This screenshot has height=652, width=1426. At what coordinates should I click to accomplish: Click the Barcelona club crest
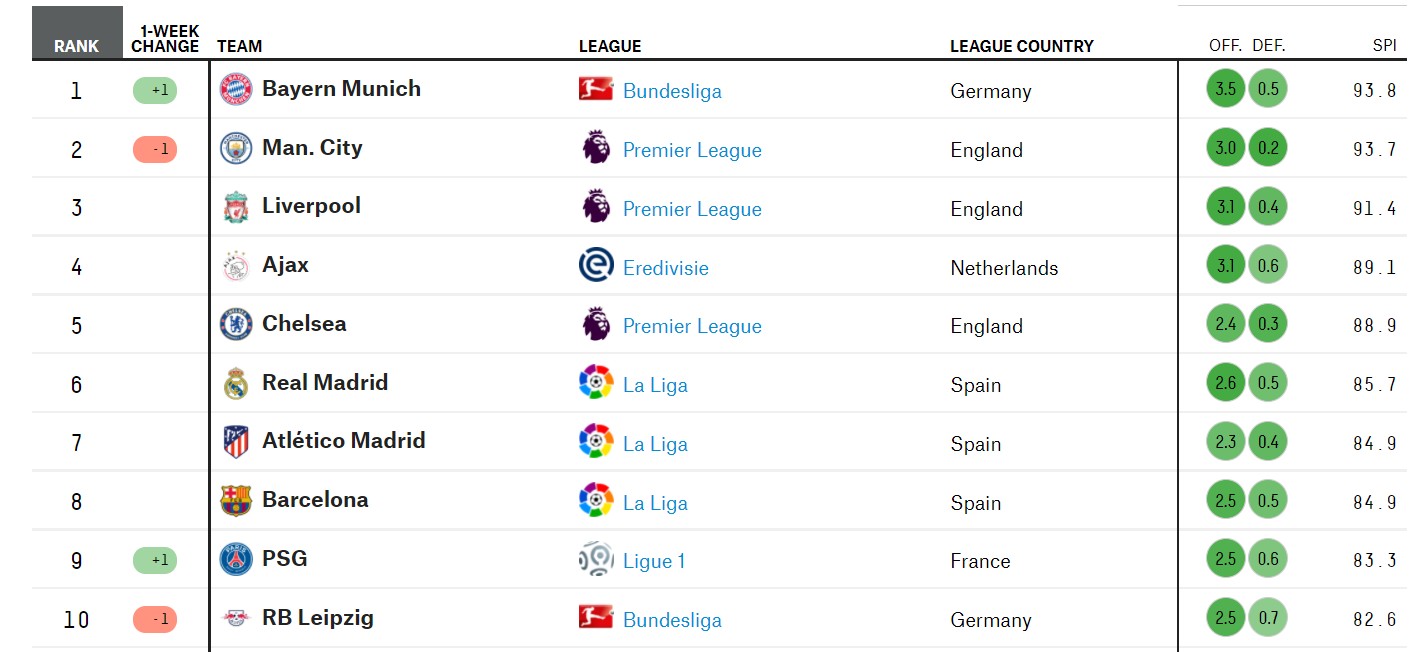236,501
